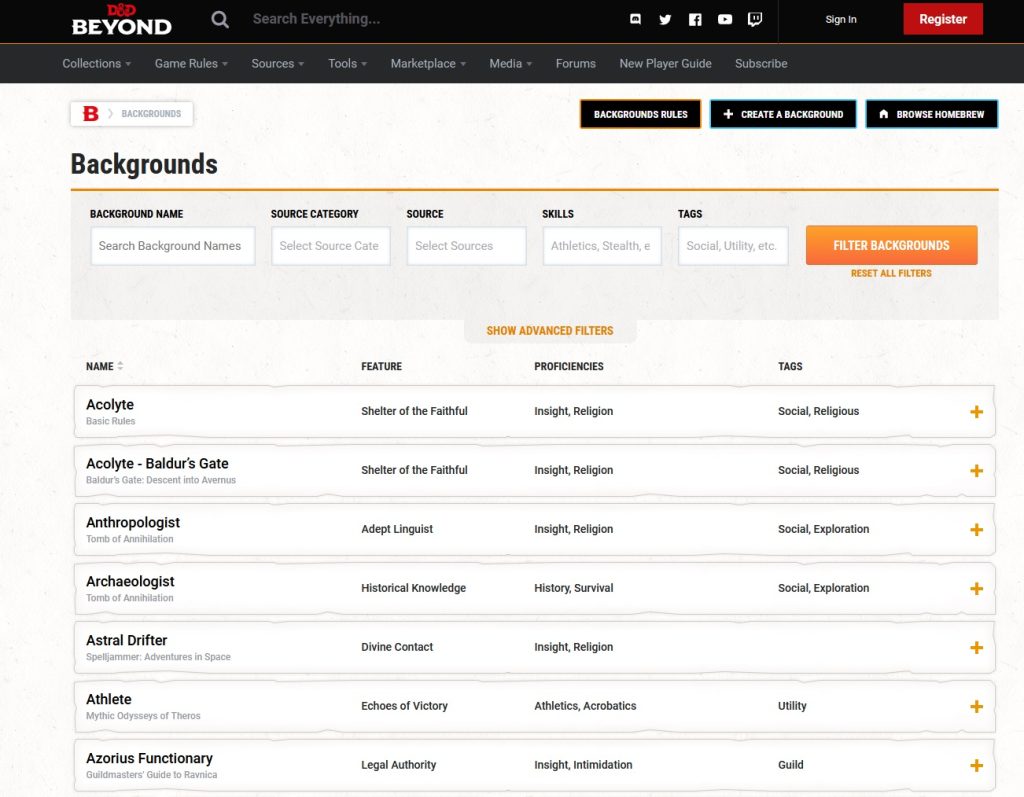This screenshot has width=1024, height=797.
Task: Expand the Acolyte Basic Rules row plus icon
Action: (976, 412)
